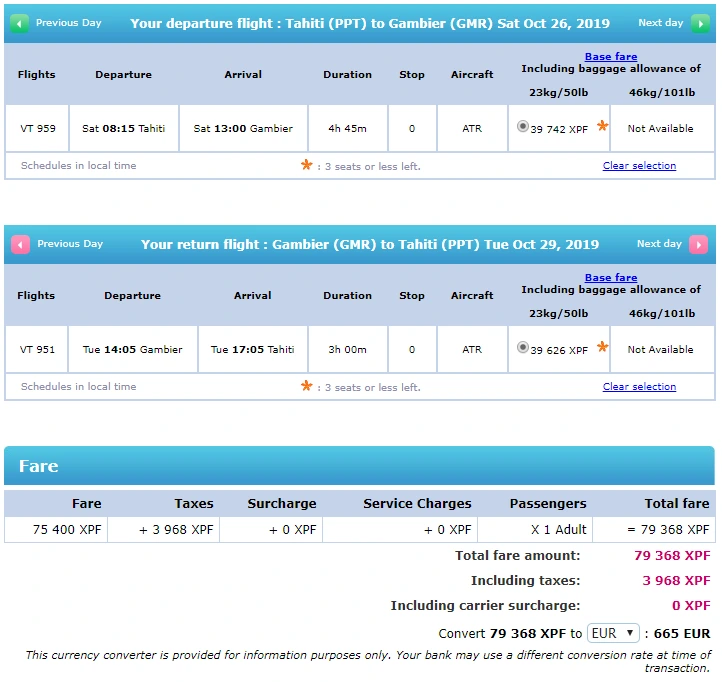Image resolution: width=722 pixels, height=682 pixels.
Task: Click the pink 79 368 XPF total amount
Action: 672,555
